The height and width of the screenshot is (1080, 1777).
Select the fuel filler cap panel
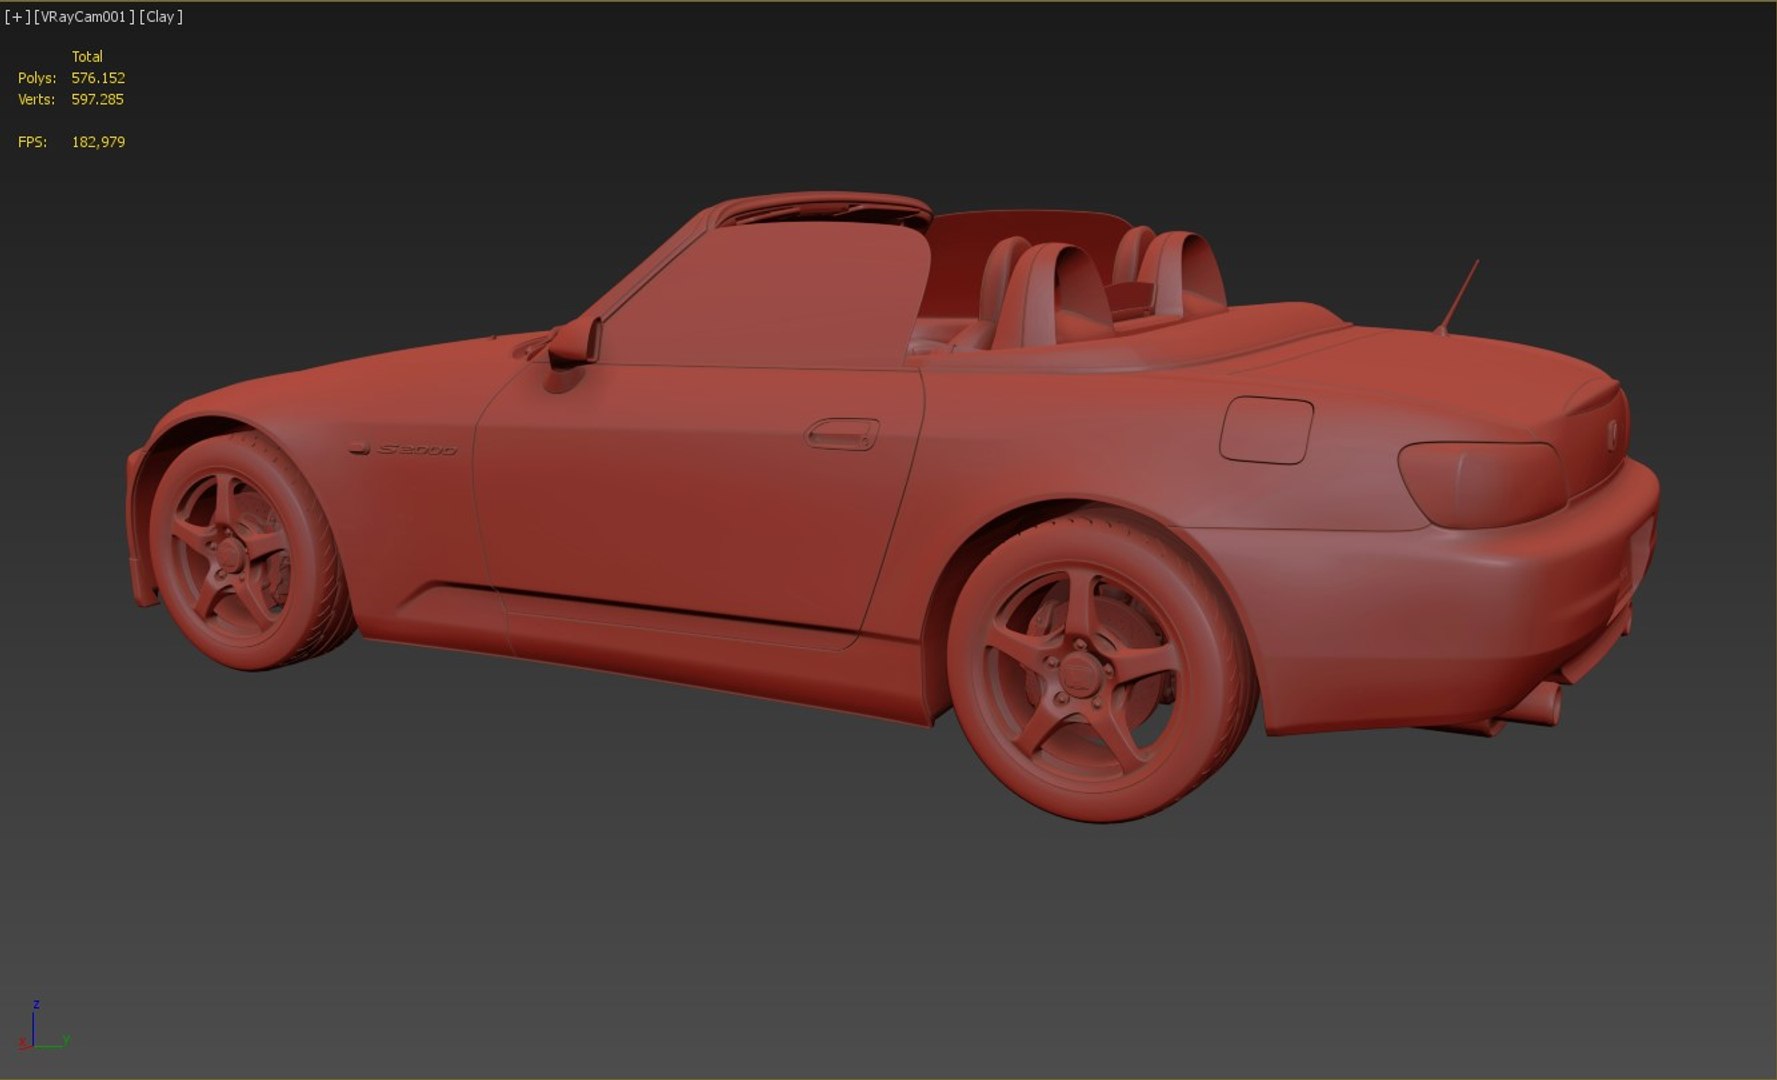coord(1266,430)
